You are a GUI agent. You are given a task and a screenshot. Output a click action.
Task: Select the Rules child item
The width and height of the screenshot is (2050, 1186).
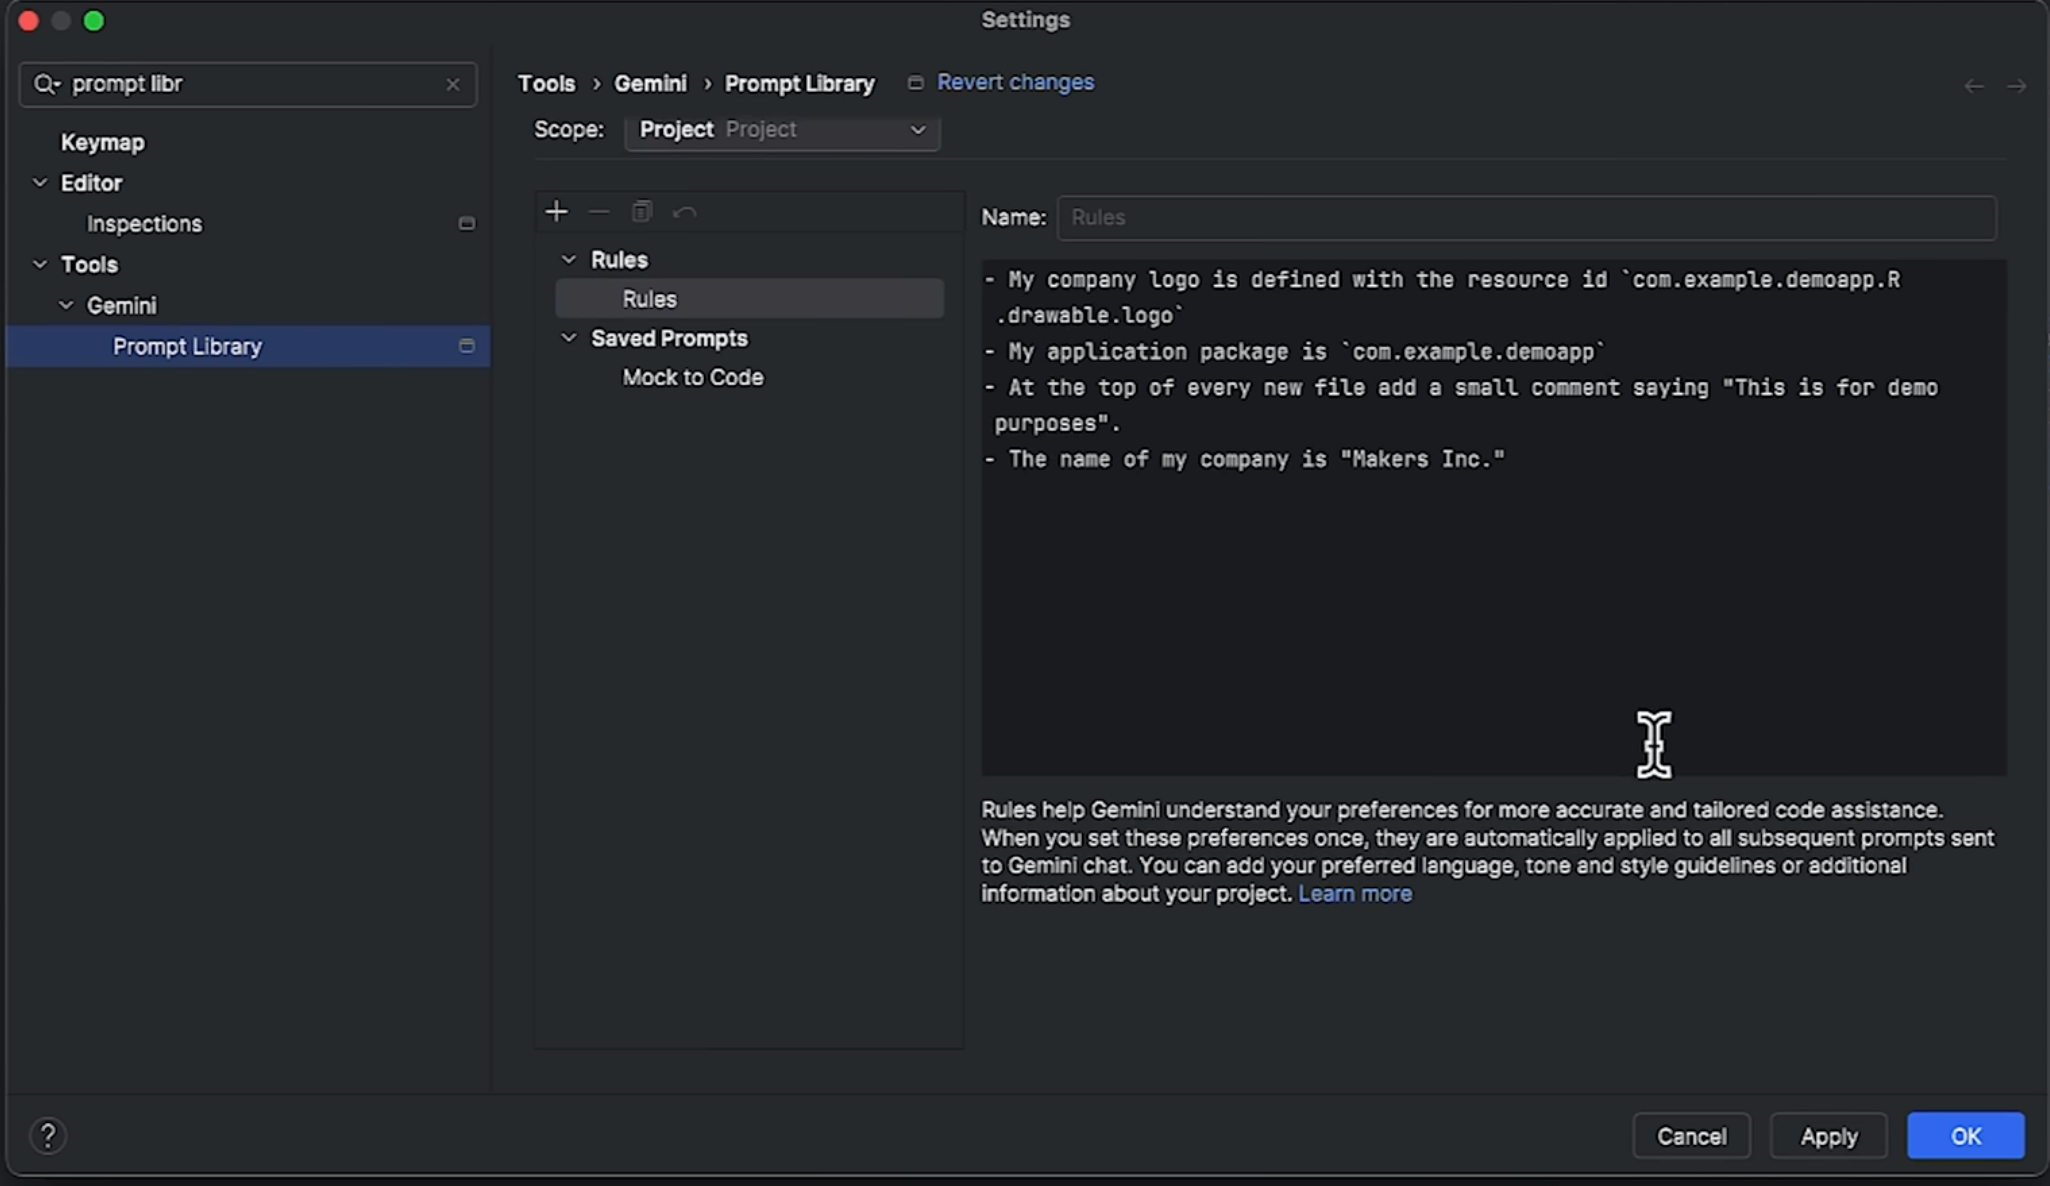(x=750, y=298)
